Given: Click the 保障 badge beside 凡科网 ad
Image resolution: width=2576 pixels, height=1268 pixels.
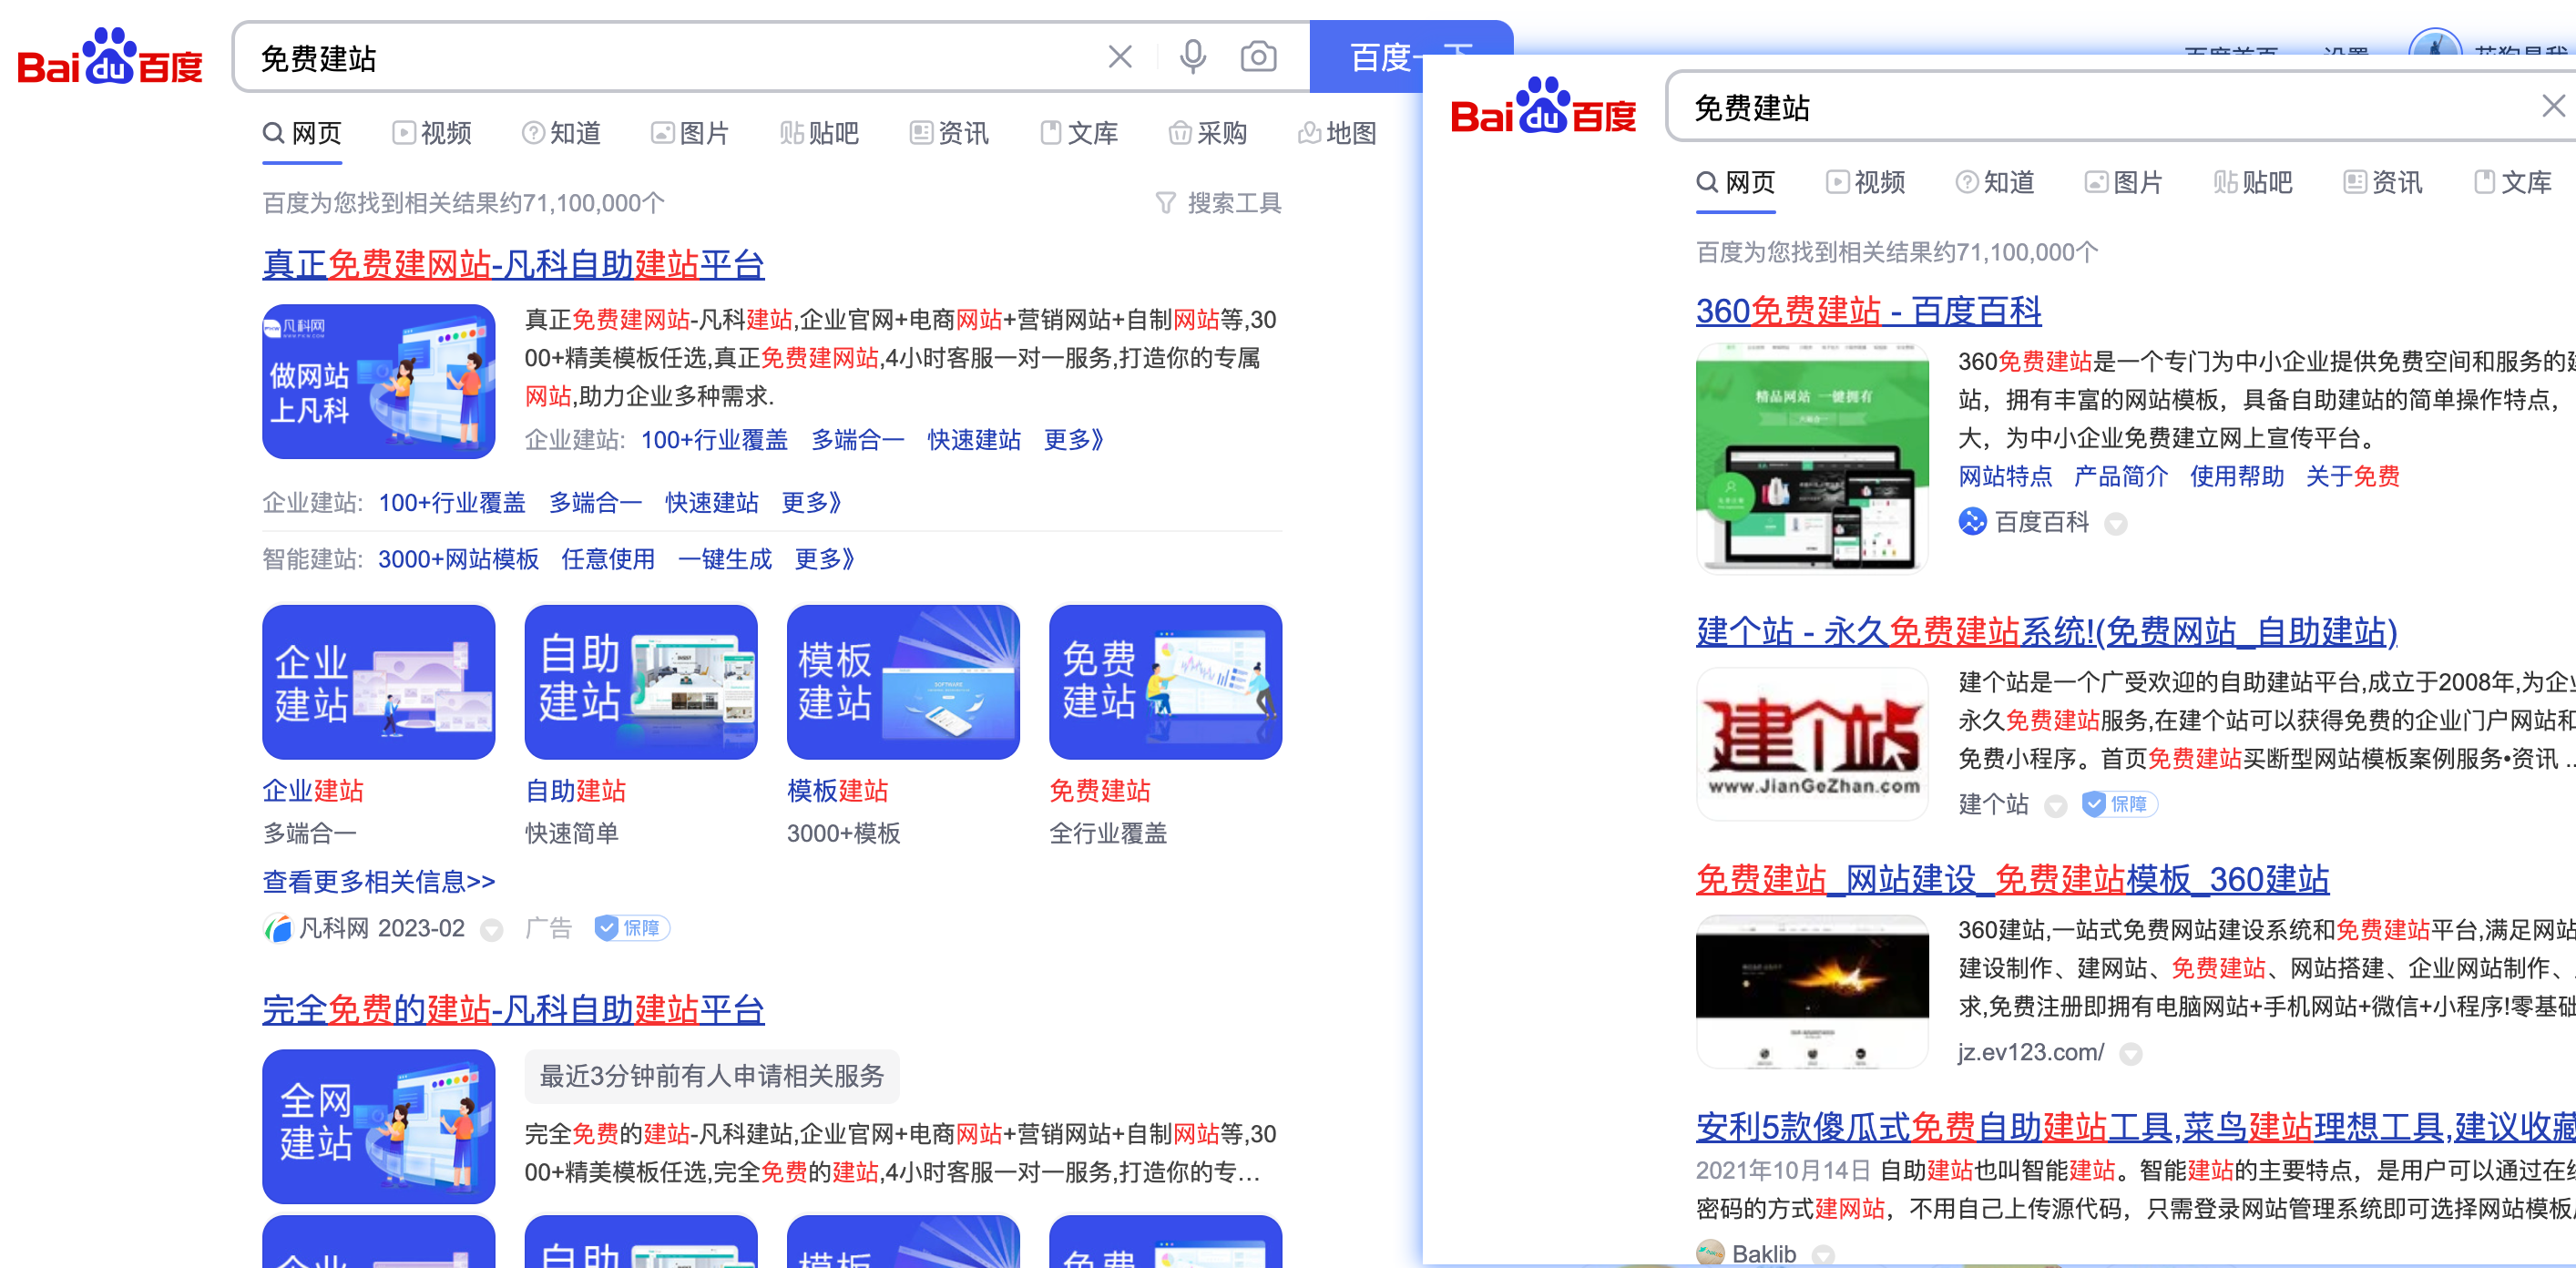Looking at the screenshot, I should [632, 929].
